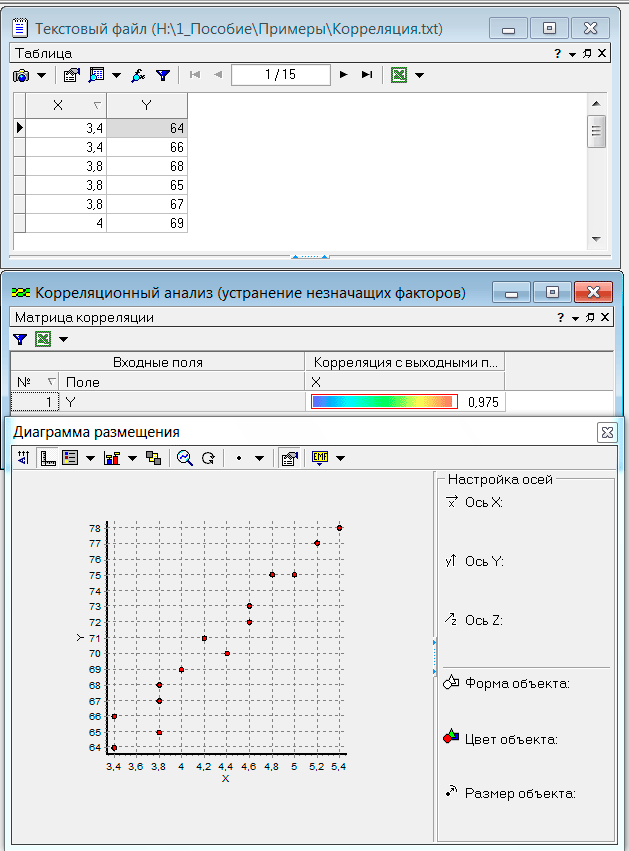Toggle the axes ruler icon in the diagram toolbar
Viewport: 629px width, 851px height.
click(48, 458)
